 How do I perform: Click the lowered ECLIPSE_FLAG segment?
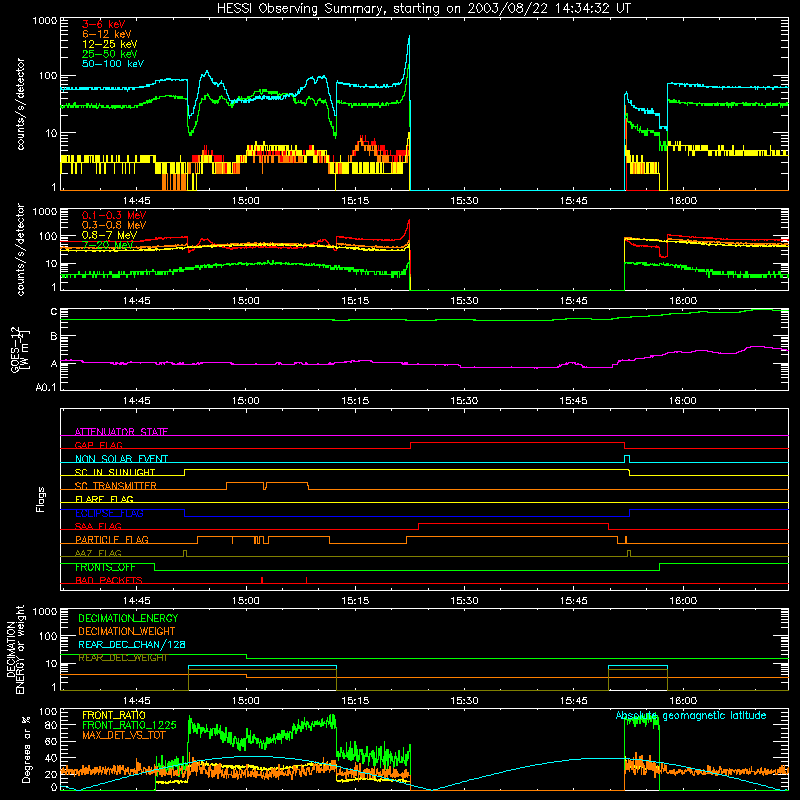pyautogui.click(x=407, y=516)
